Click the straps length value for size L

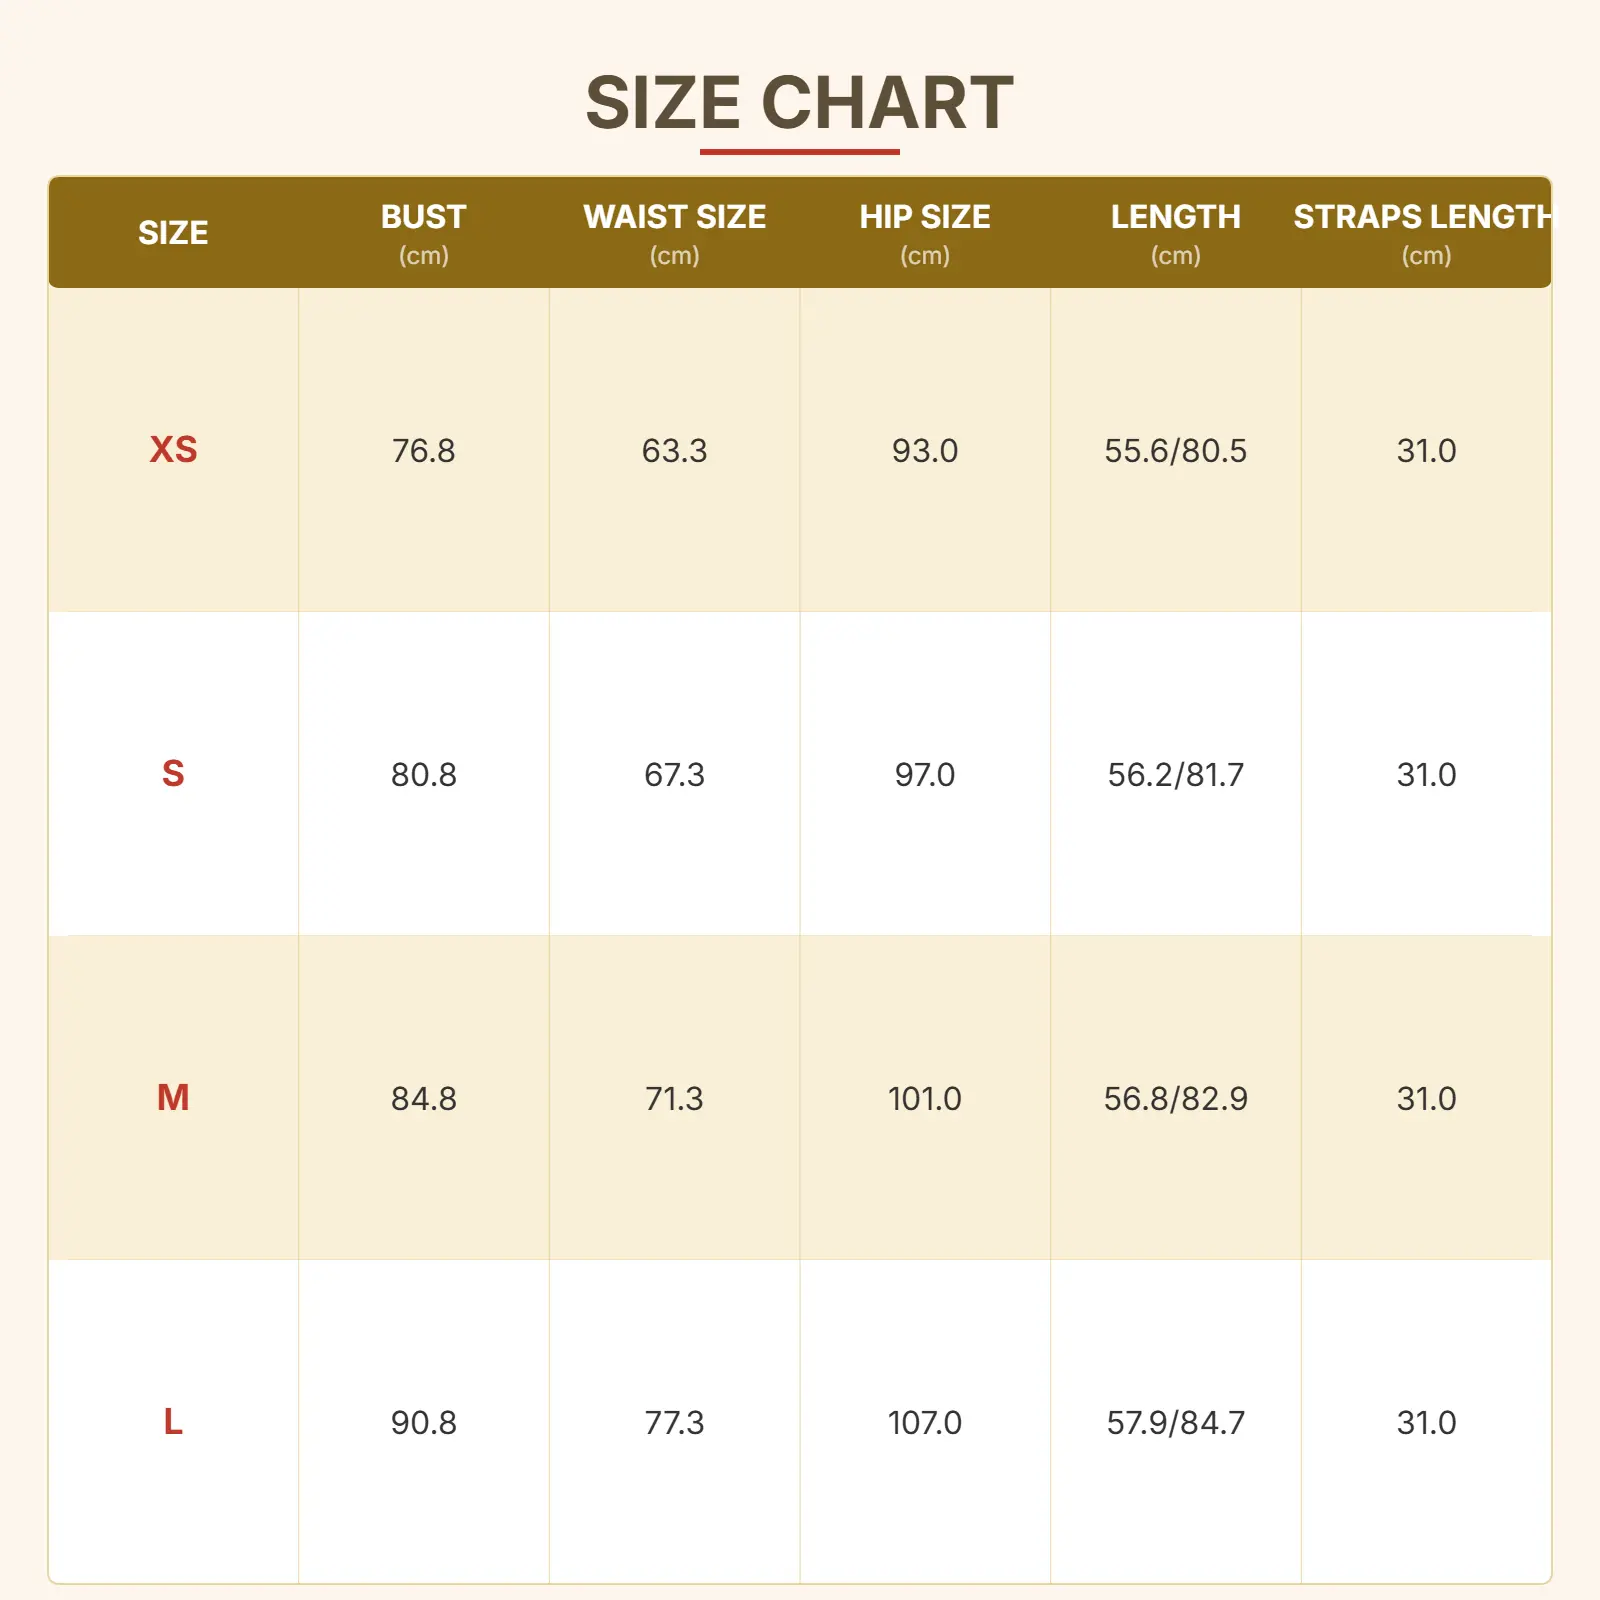click(x=1426, y=1423)
